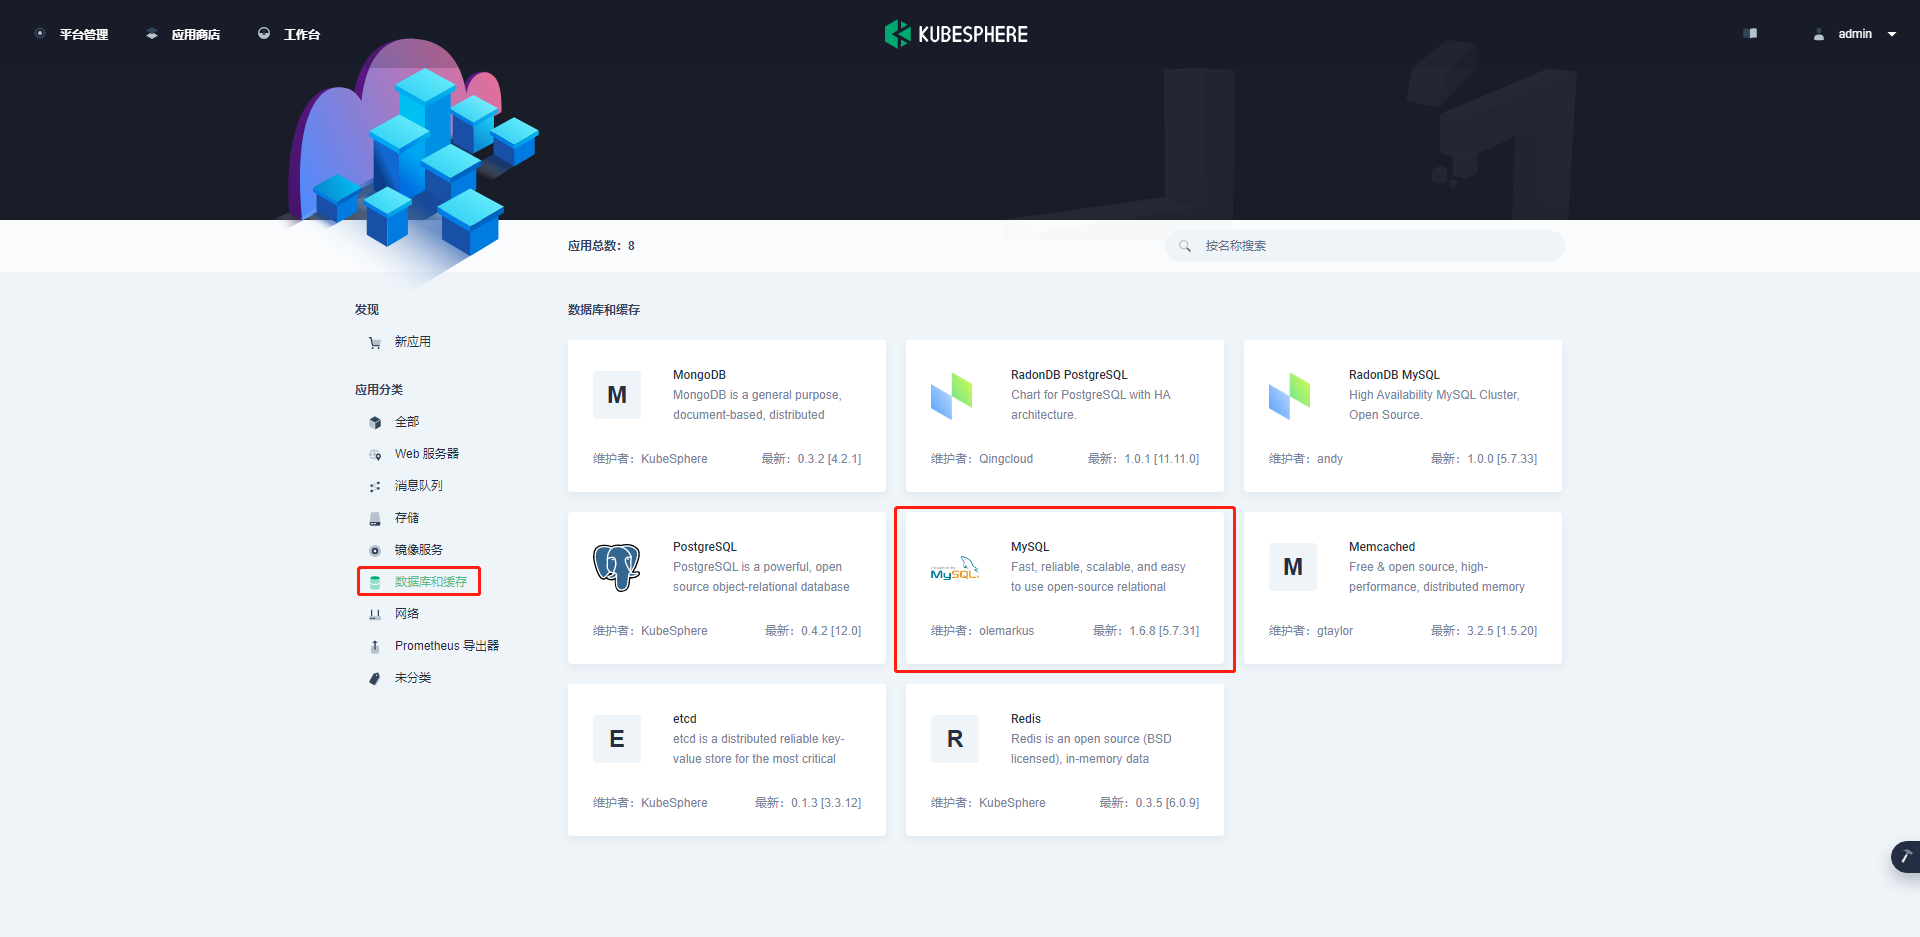Select the 网络 category

pyautogui.click(x=406, y=614)
